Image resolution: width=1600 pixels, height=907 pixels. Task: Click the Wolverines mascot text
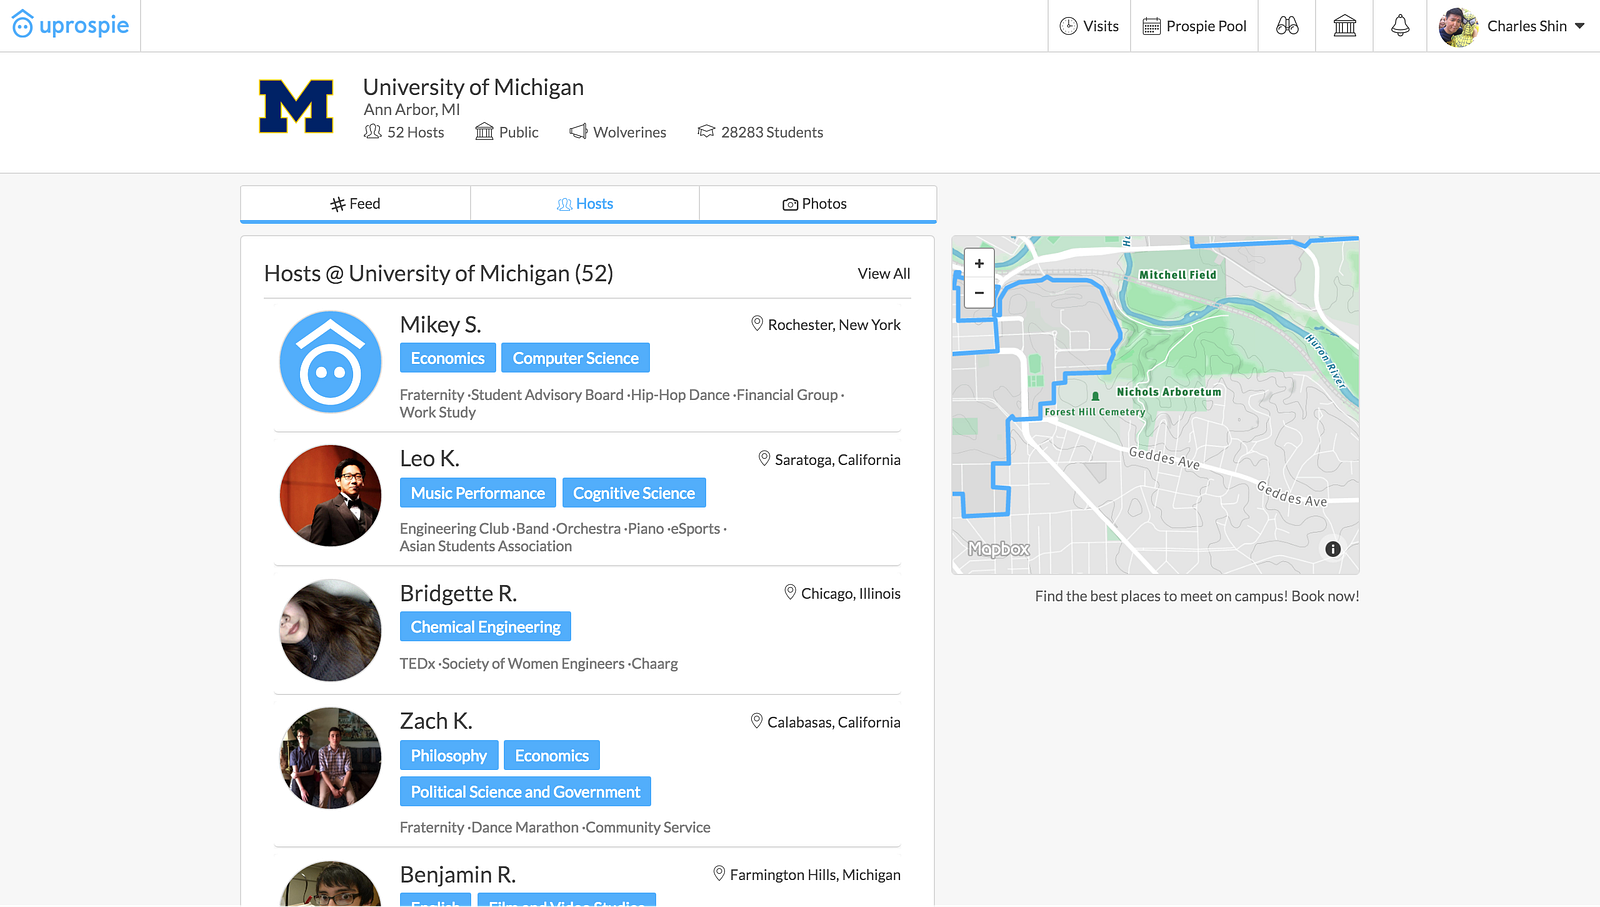tap(630, 132)
